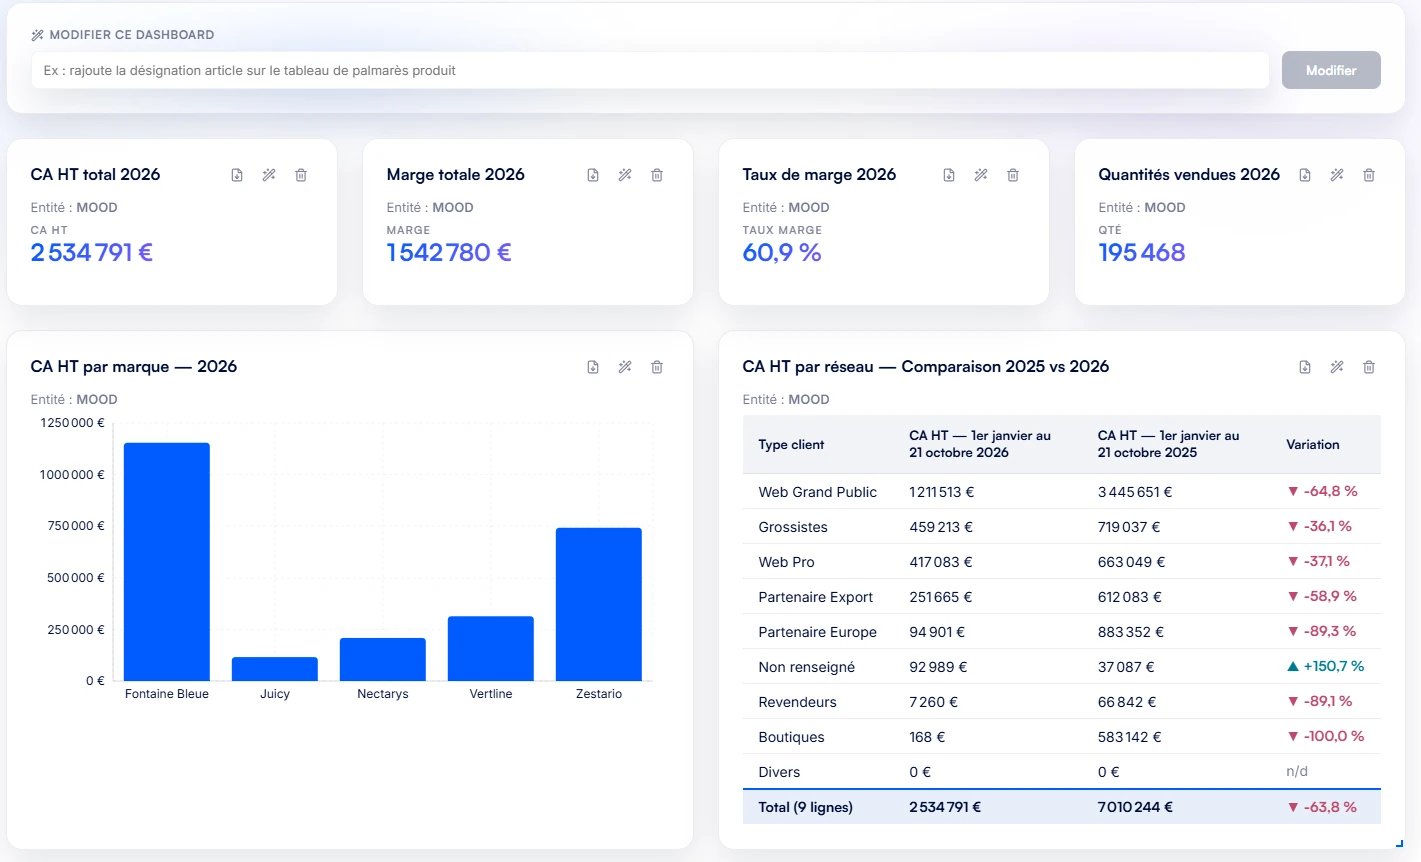Delete the CA HT par marque chart
1421x862 pixels.
[657, 367]
